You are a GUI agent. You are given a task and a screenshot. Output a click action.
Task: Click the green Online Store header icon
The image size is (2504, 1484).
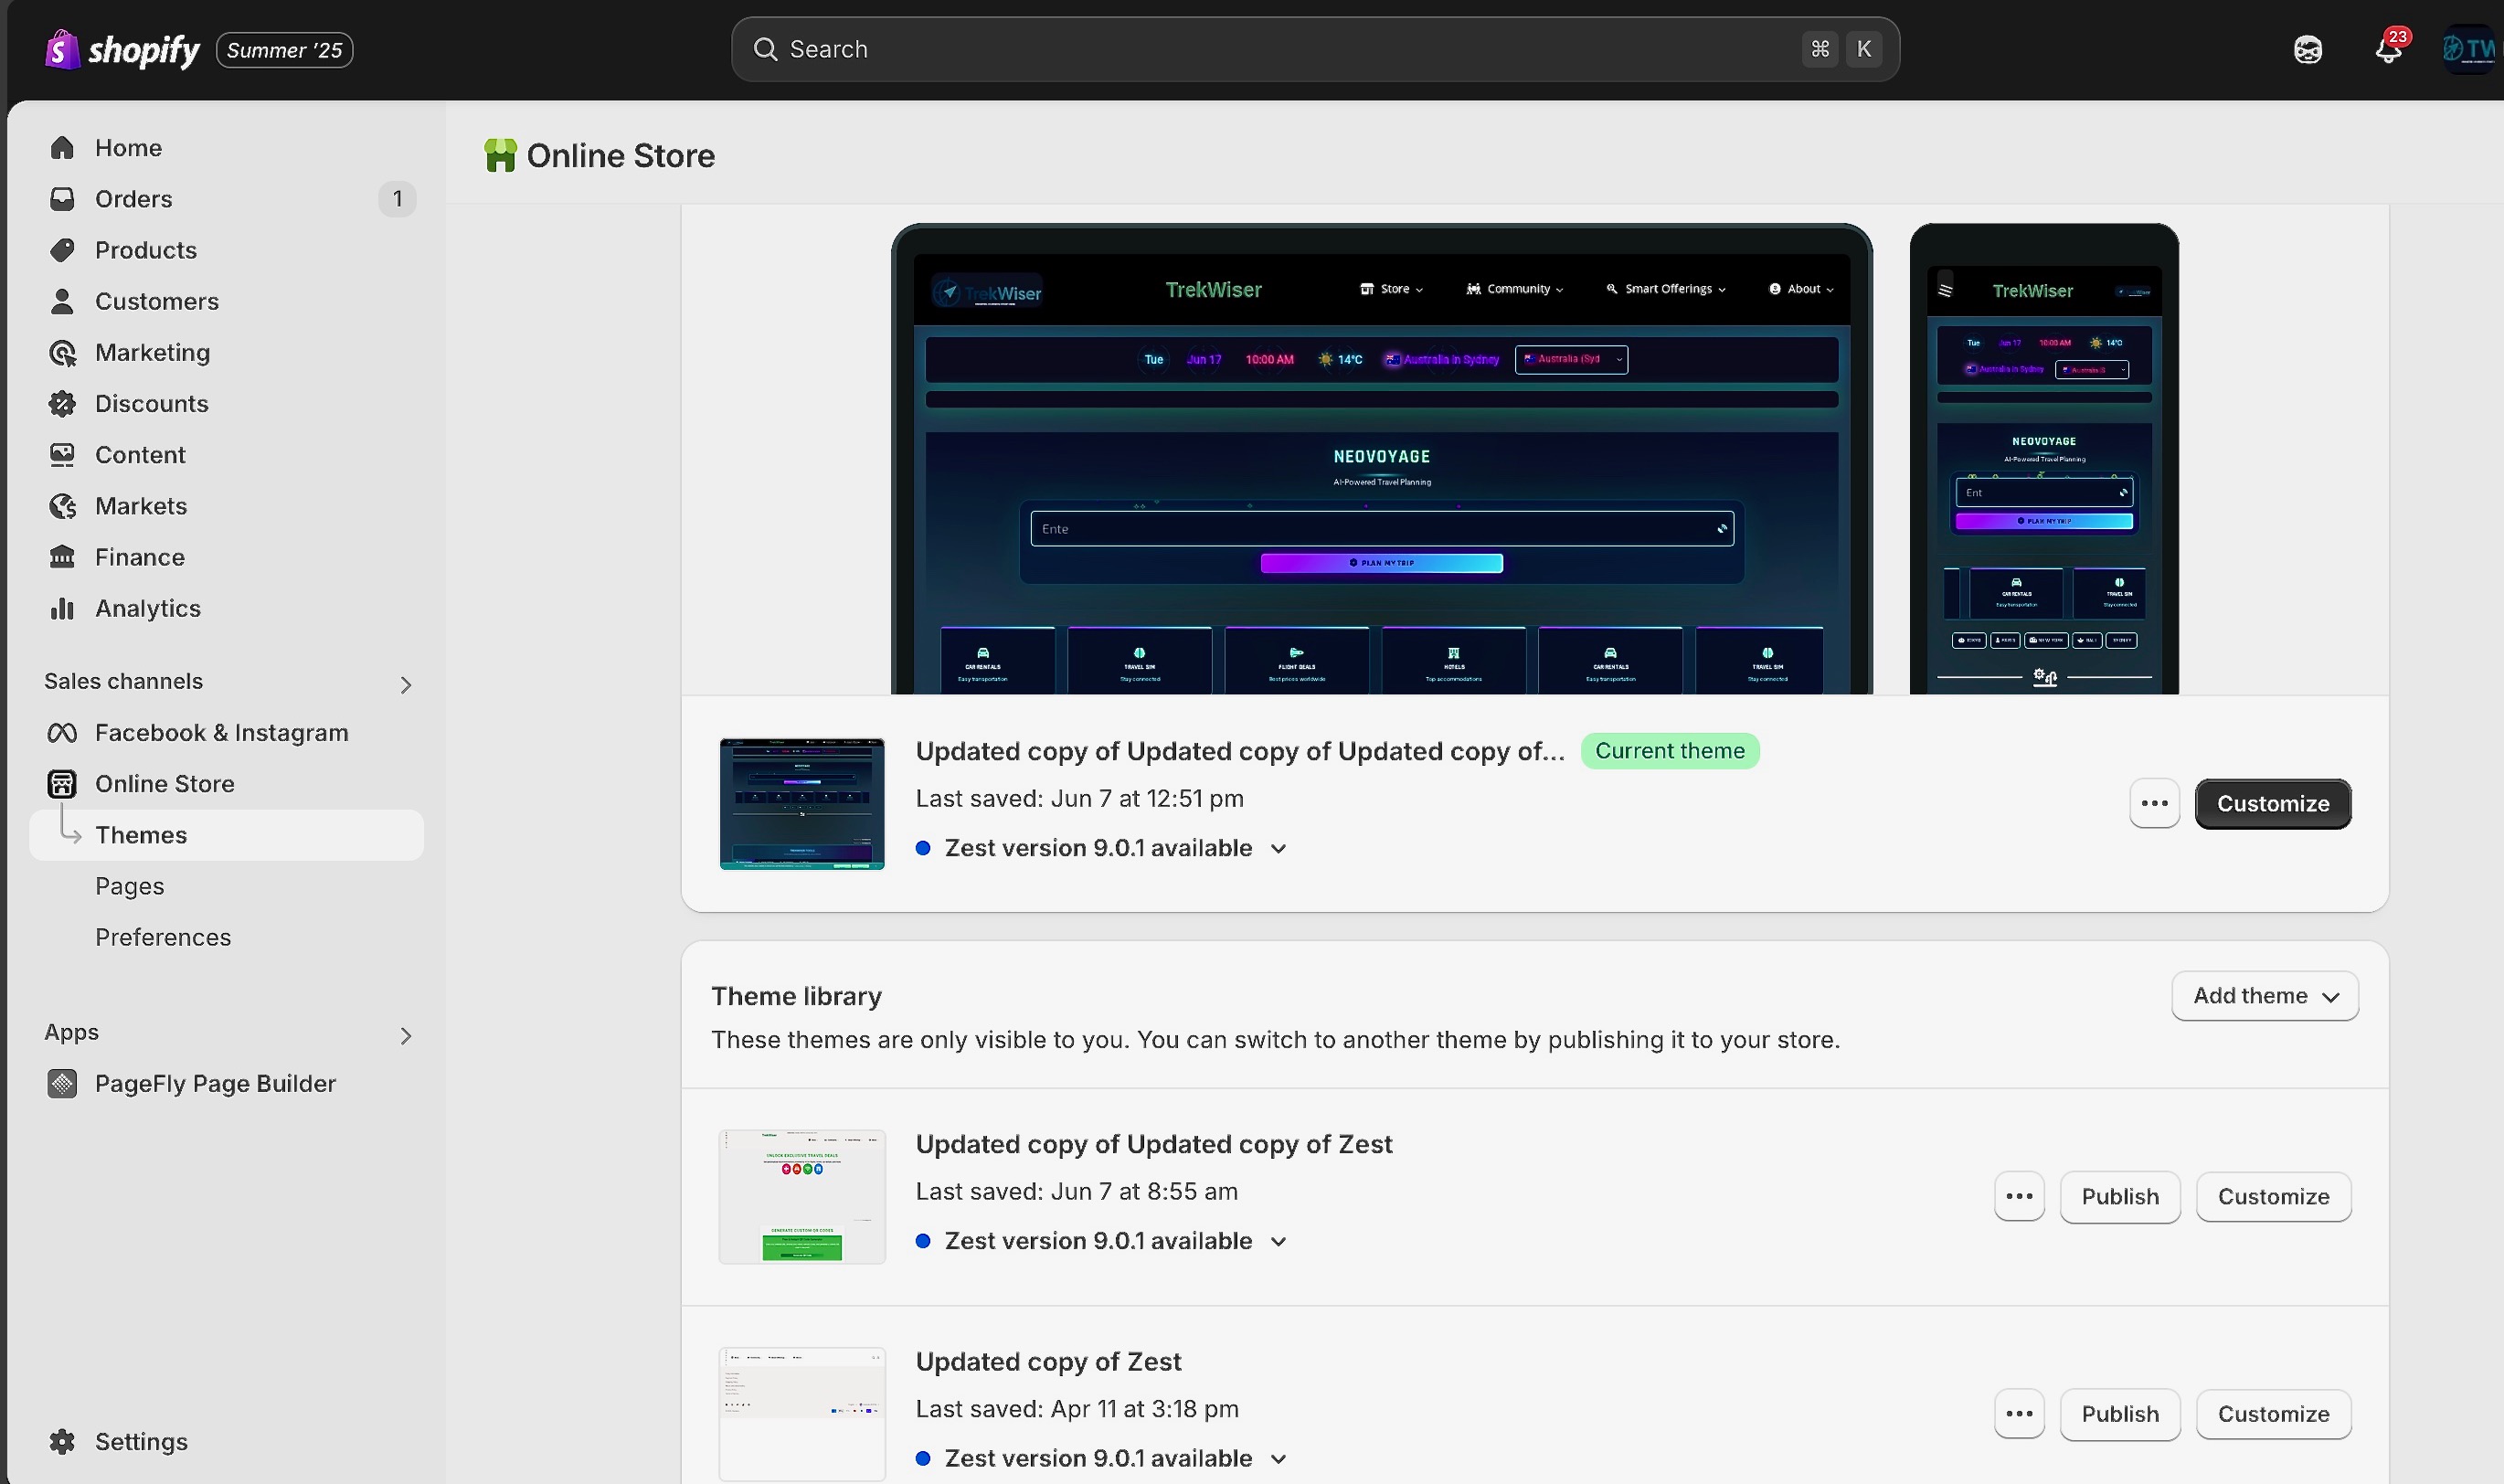tap(500, 156)
